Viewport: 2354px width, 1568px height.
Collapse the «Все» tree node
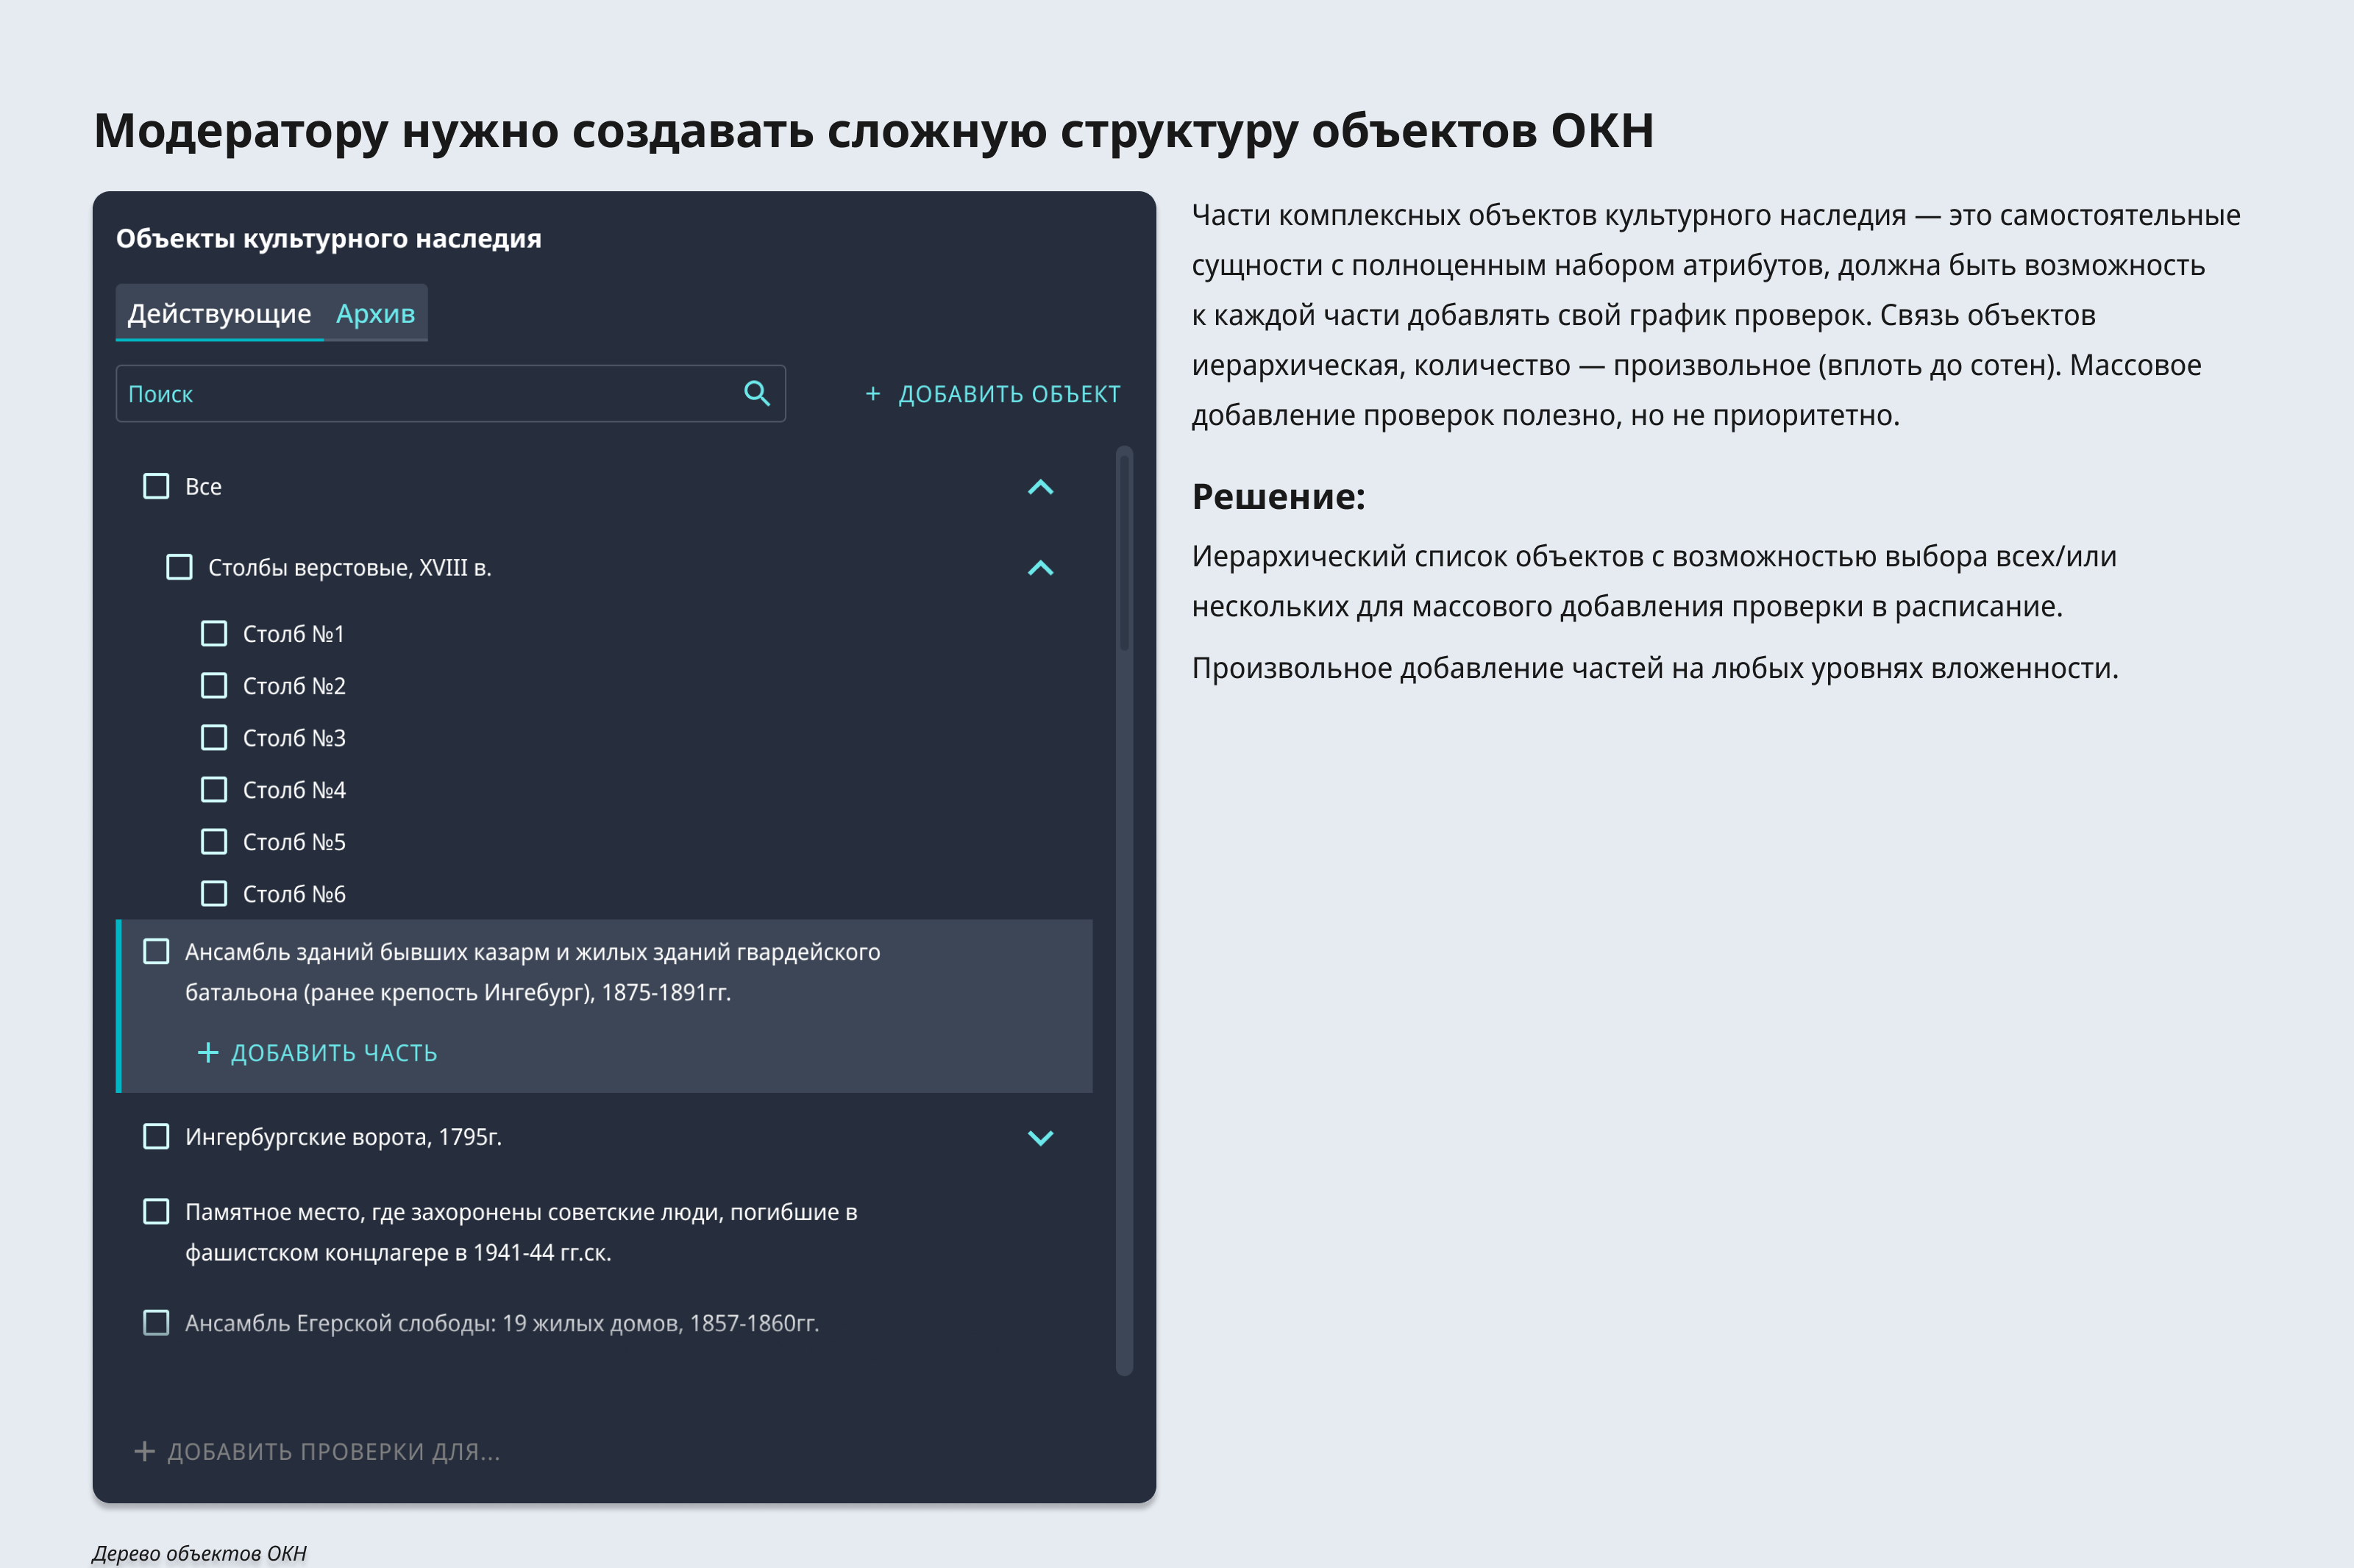(x=1041, y=487)
